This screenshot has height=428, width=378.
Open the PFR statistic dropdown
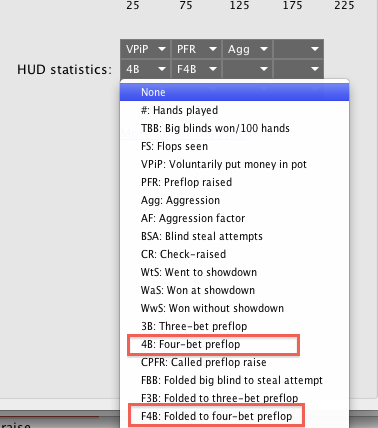click(196, 49)
